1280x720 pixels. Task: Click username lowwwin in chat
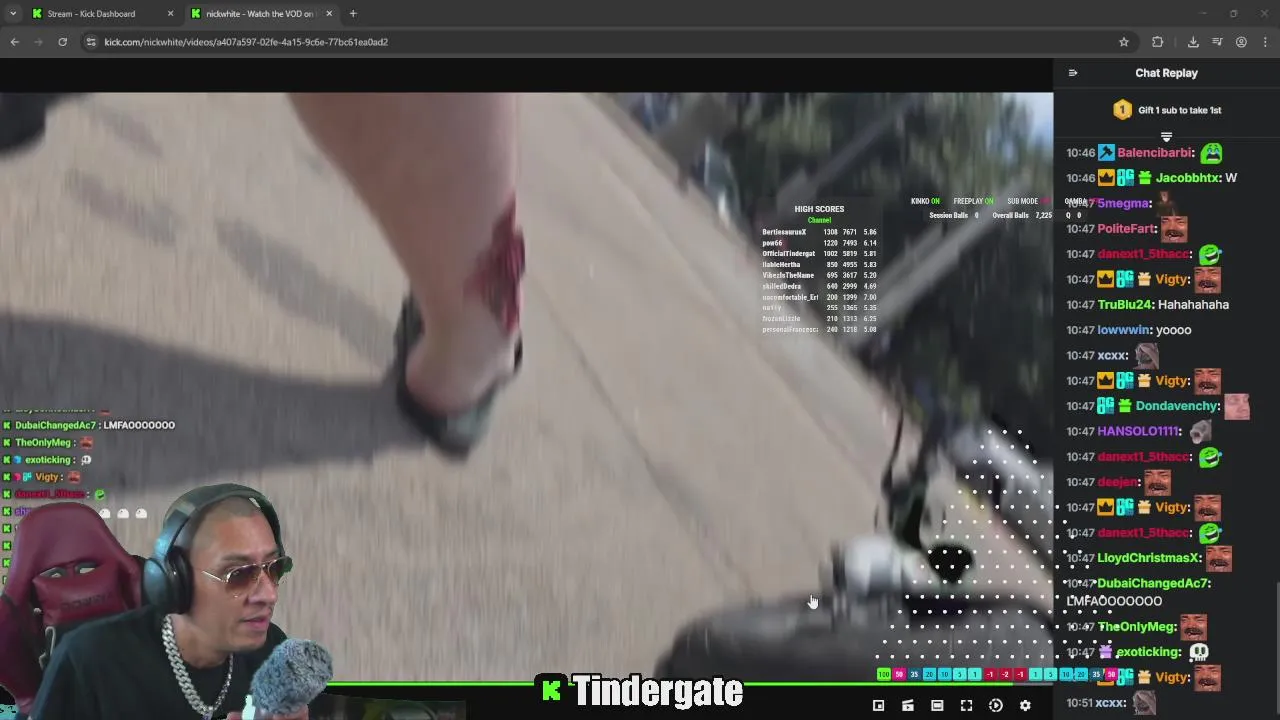click(1125, 330)
